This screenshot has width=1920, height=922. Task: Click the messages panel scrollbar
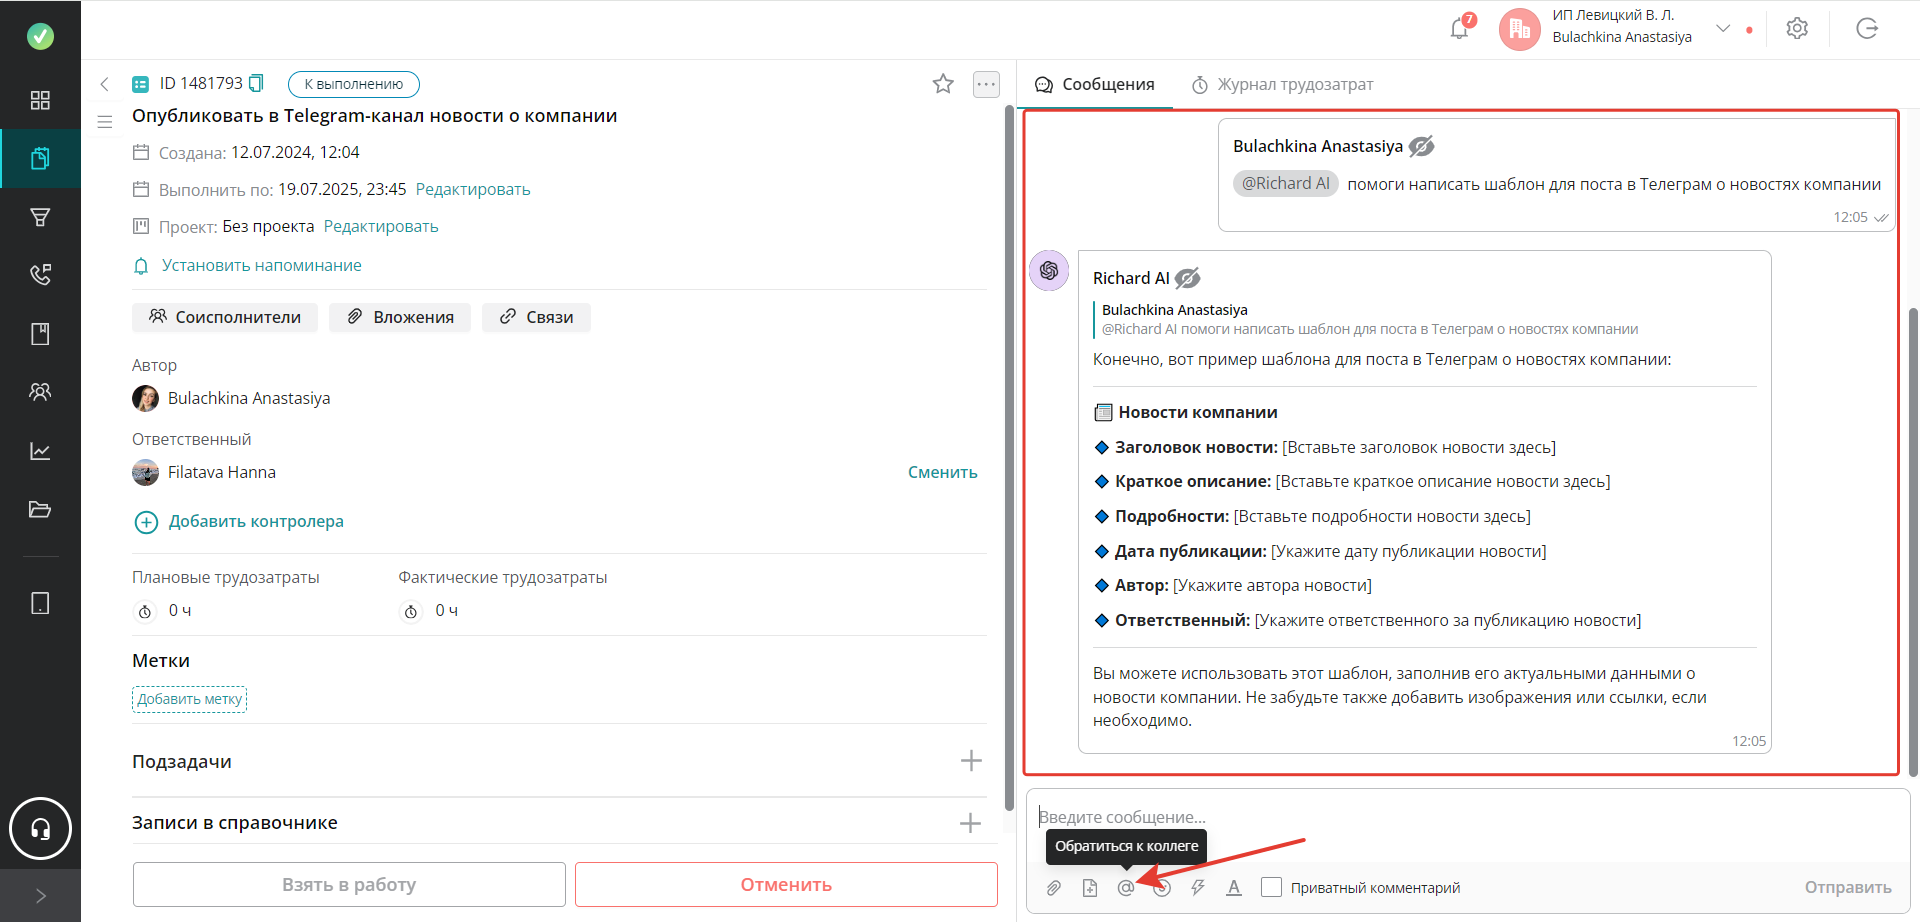(1913, 540)
